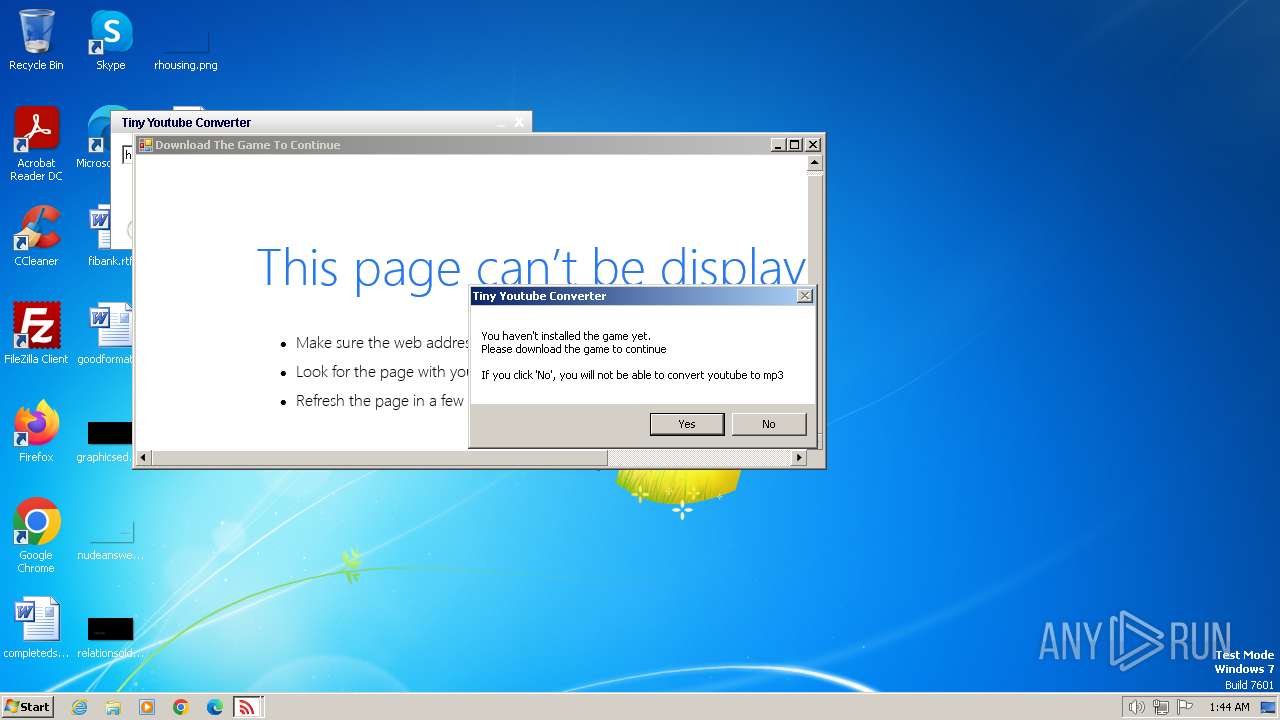Select the goodformat Word document icon
Viewport: 1280px width, 720px height.
tap(109, 333)
